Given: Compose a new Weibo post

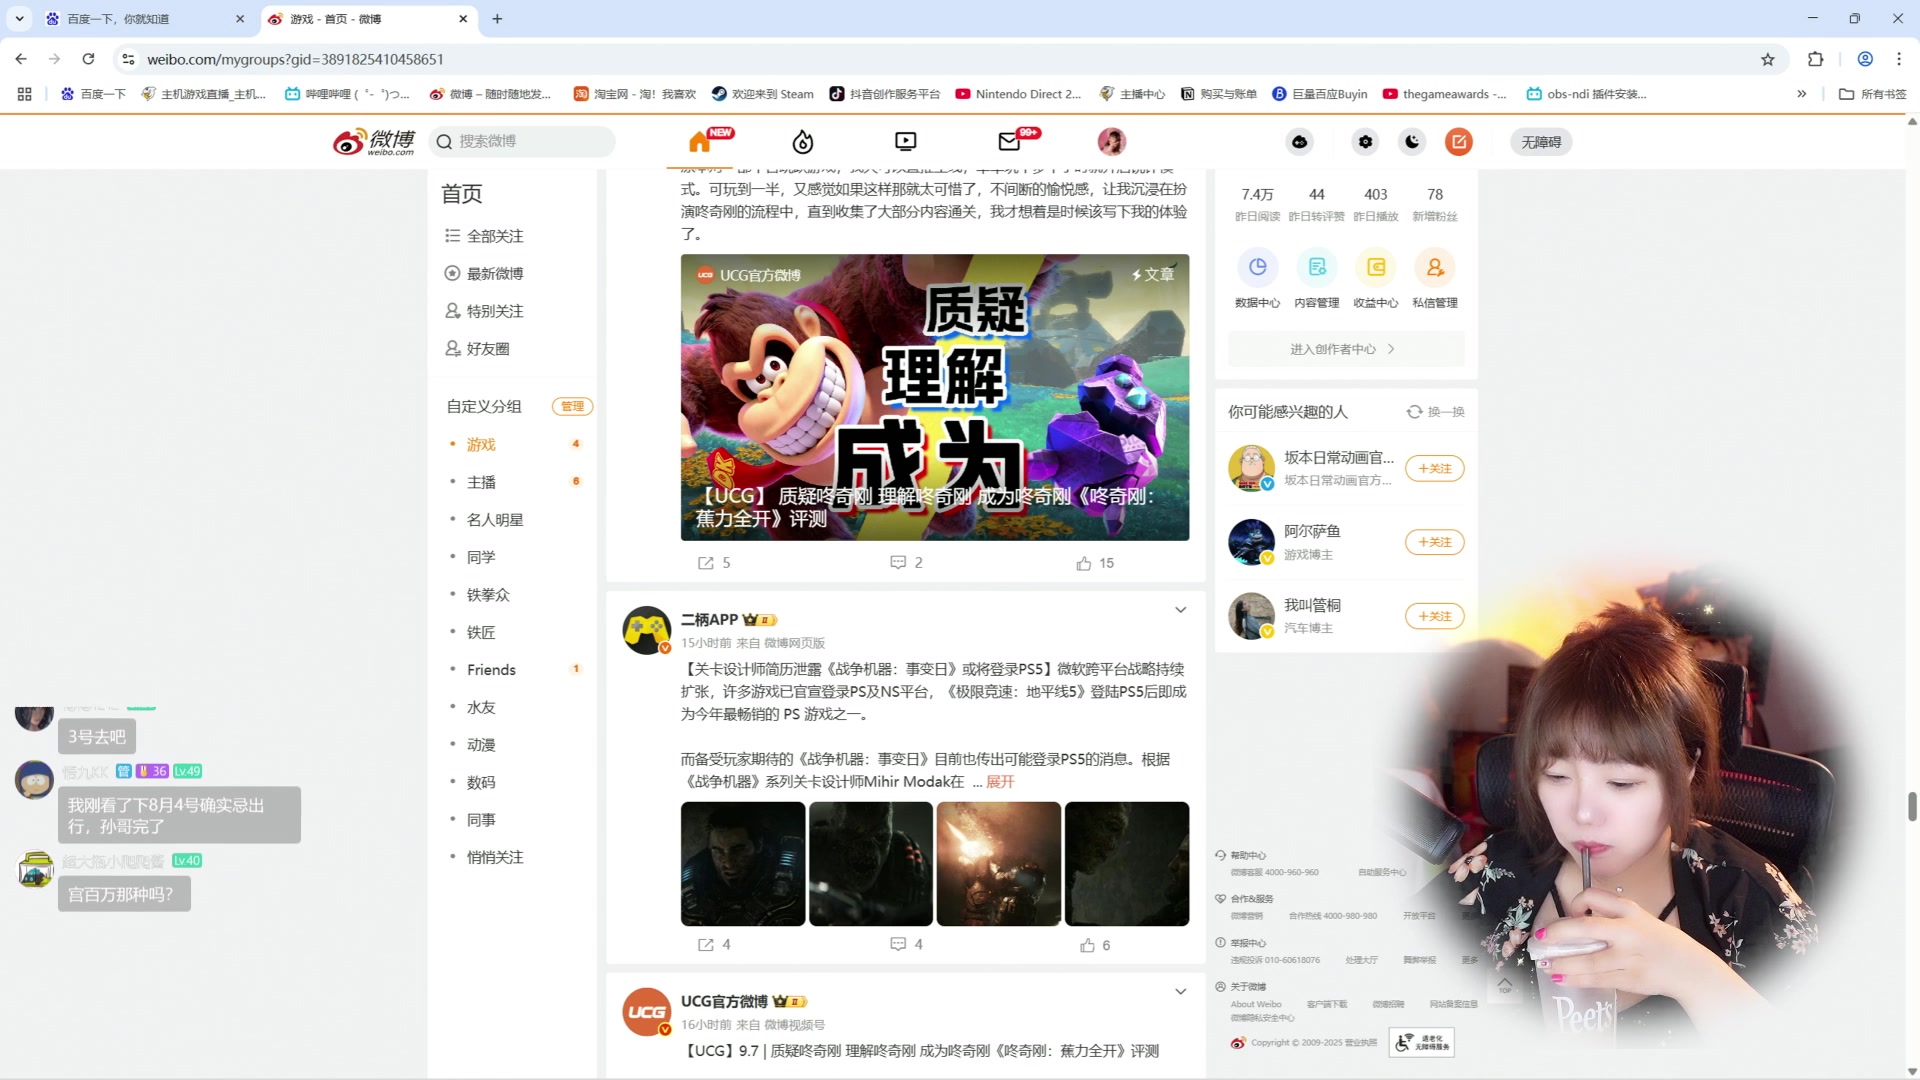Looking at the screenshot, I should [x=1459, y=142].
